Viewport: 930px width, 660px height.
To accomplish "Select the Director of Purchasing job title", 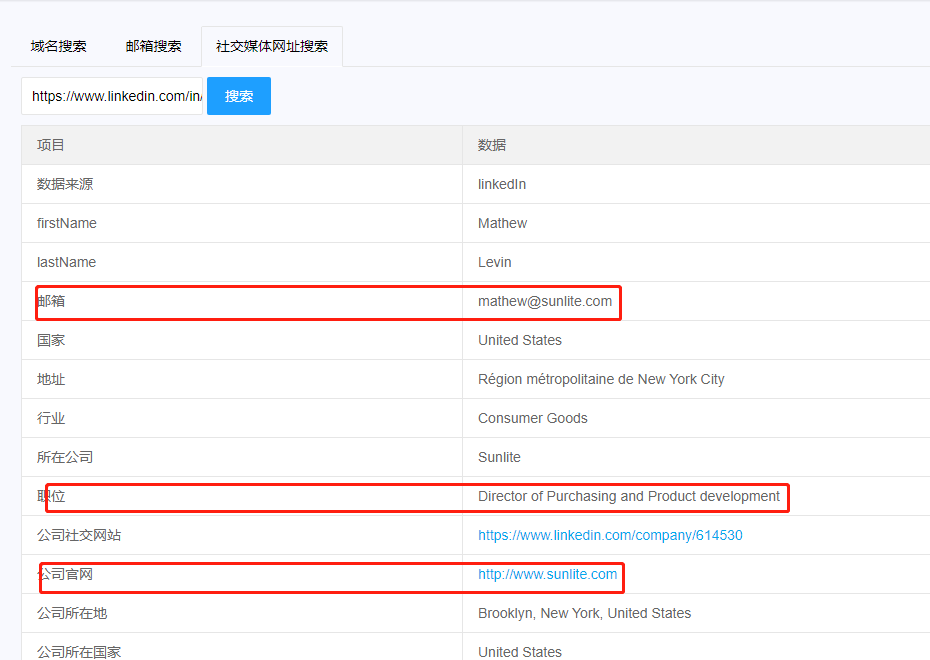I will [x=628, y=496].
